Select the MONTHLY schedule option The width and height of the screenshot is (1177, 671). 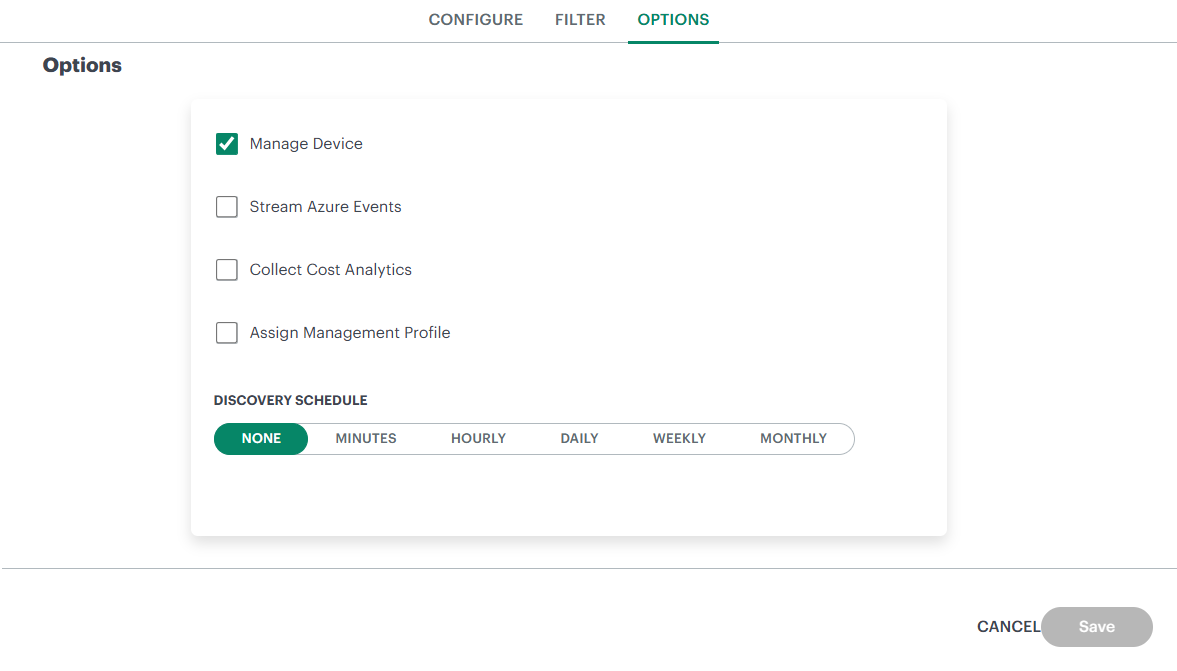tap(793, 439)
